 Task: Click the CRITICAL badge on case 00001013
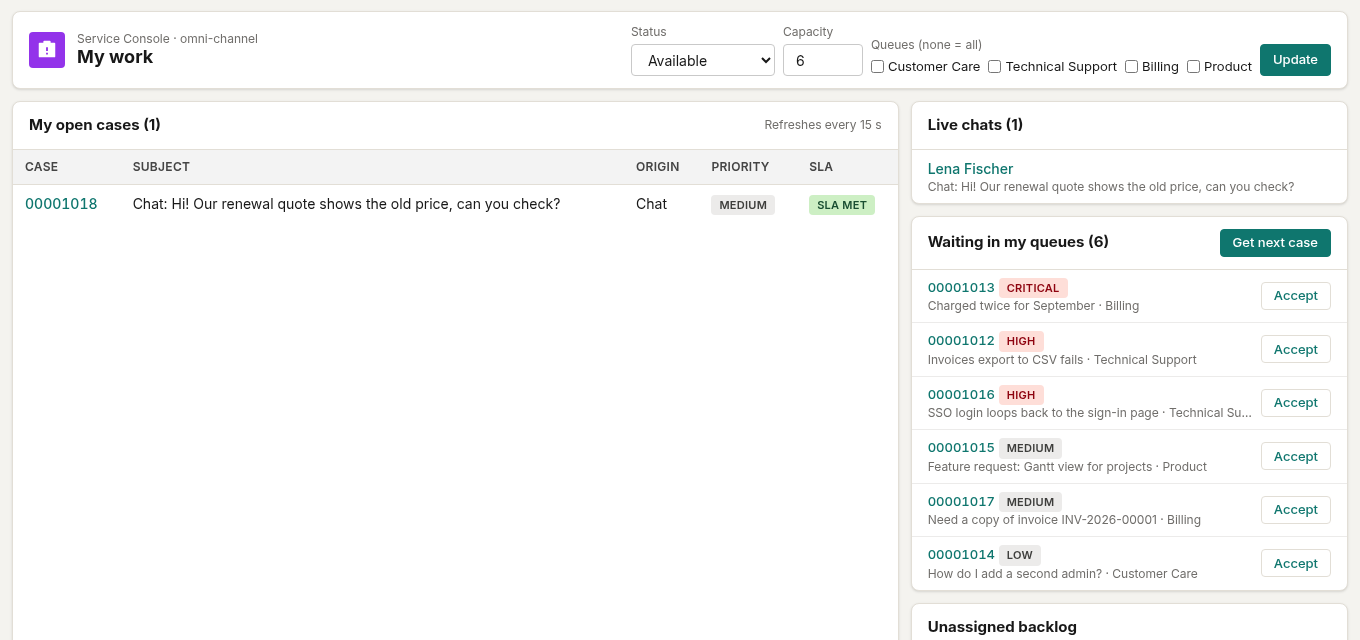tap(1033, 288)
